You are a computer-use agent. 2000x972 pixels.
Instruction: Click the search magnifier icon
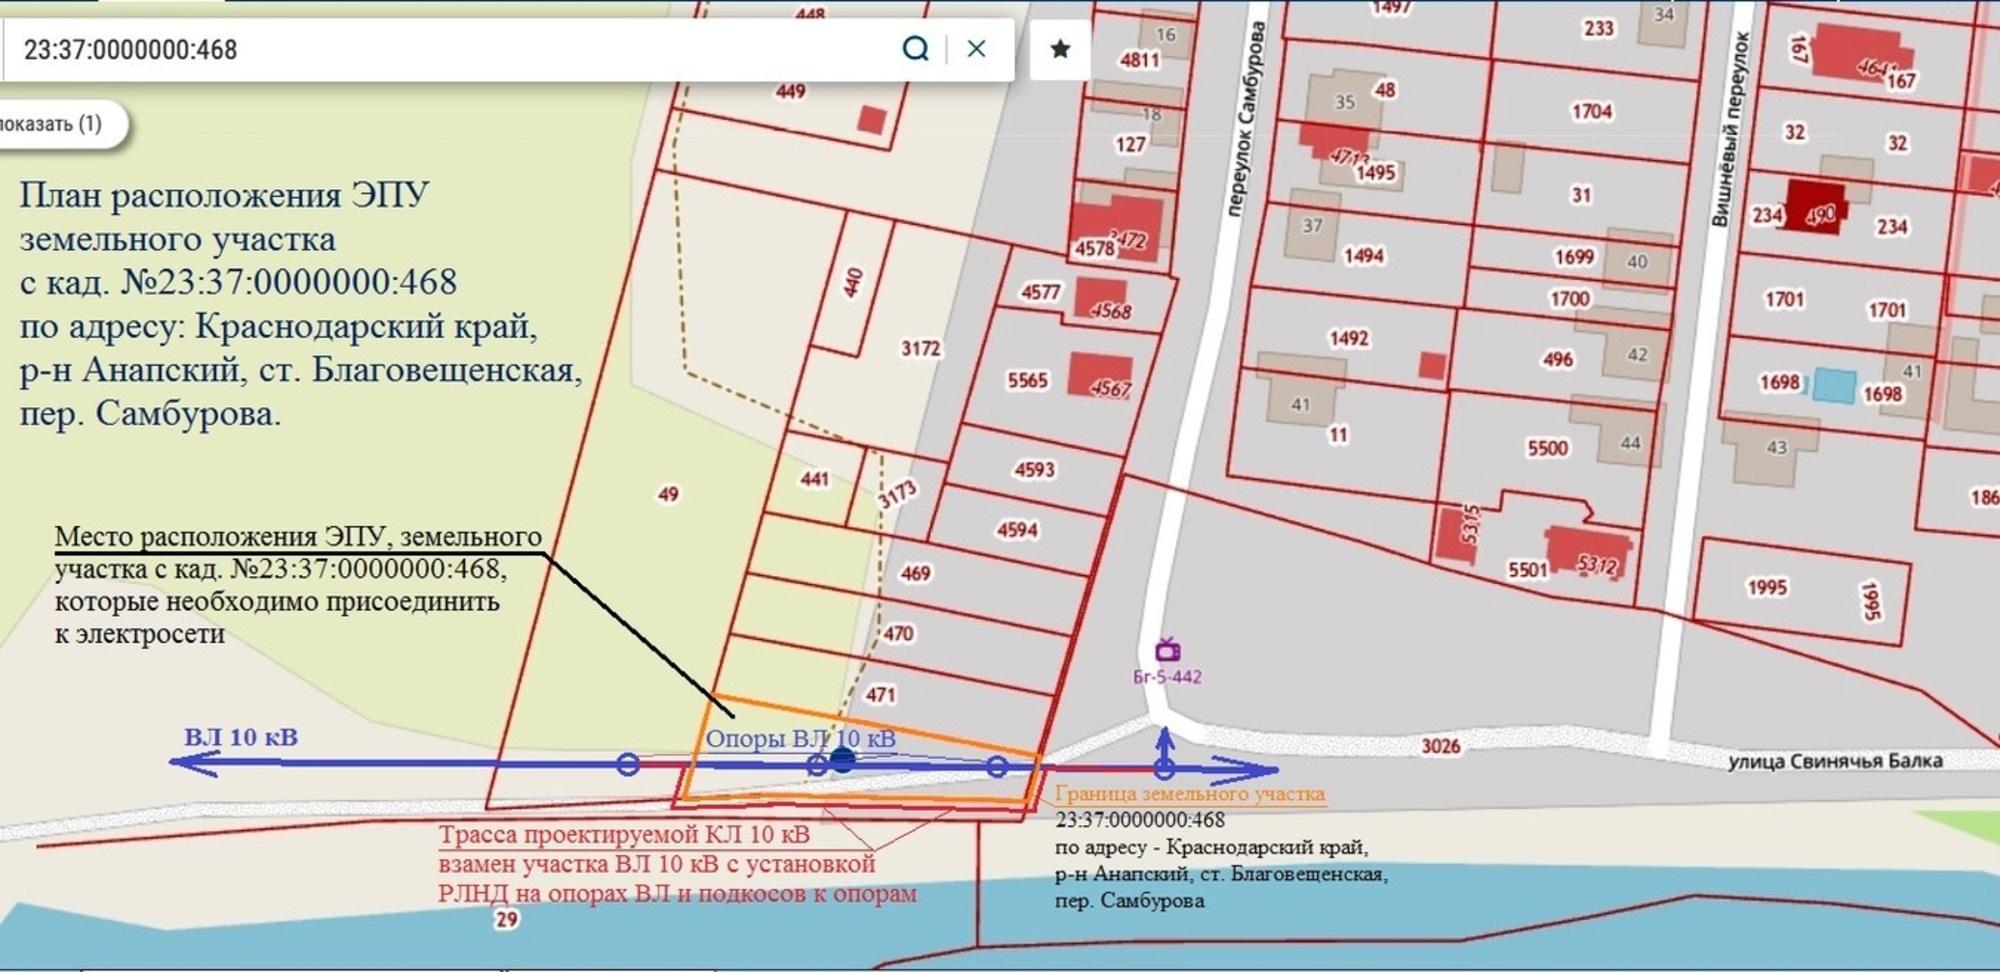pos(915,48)
